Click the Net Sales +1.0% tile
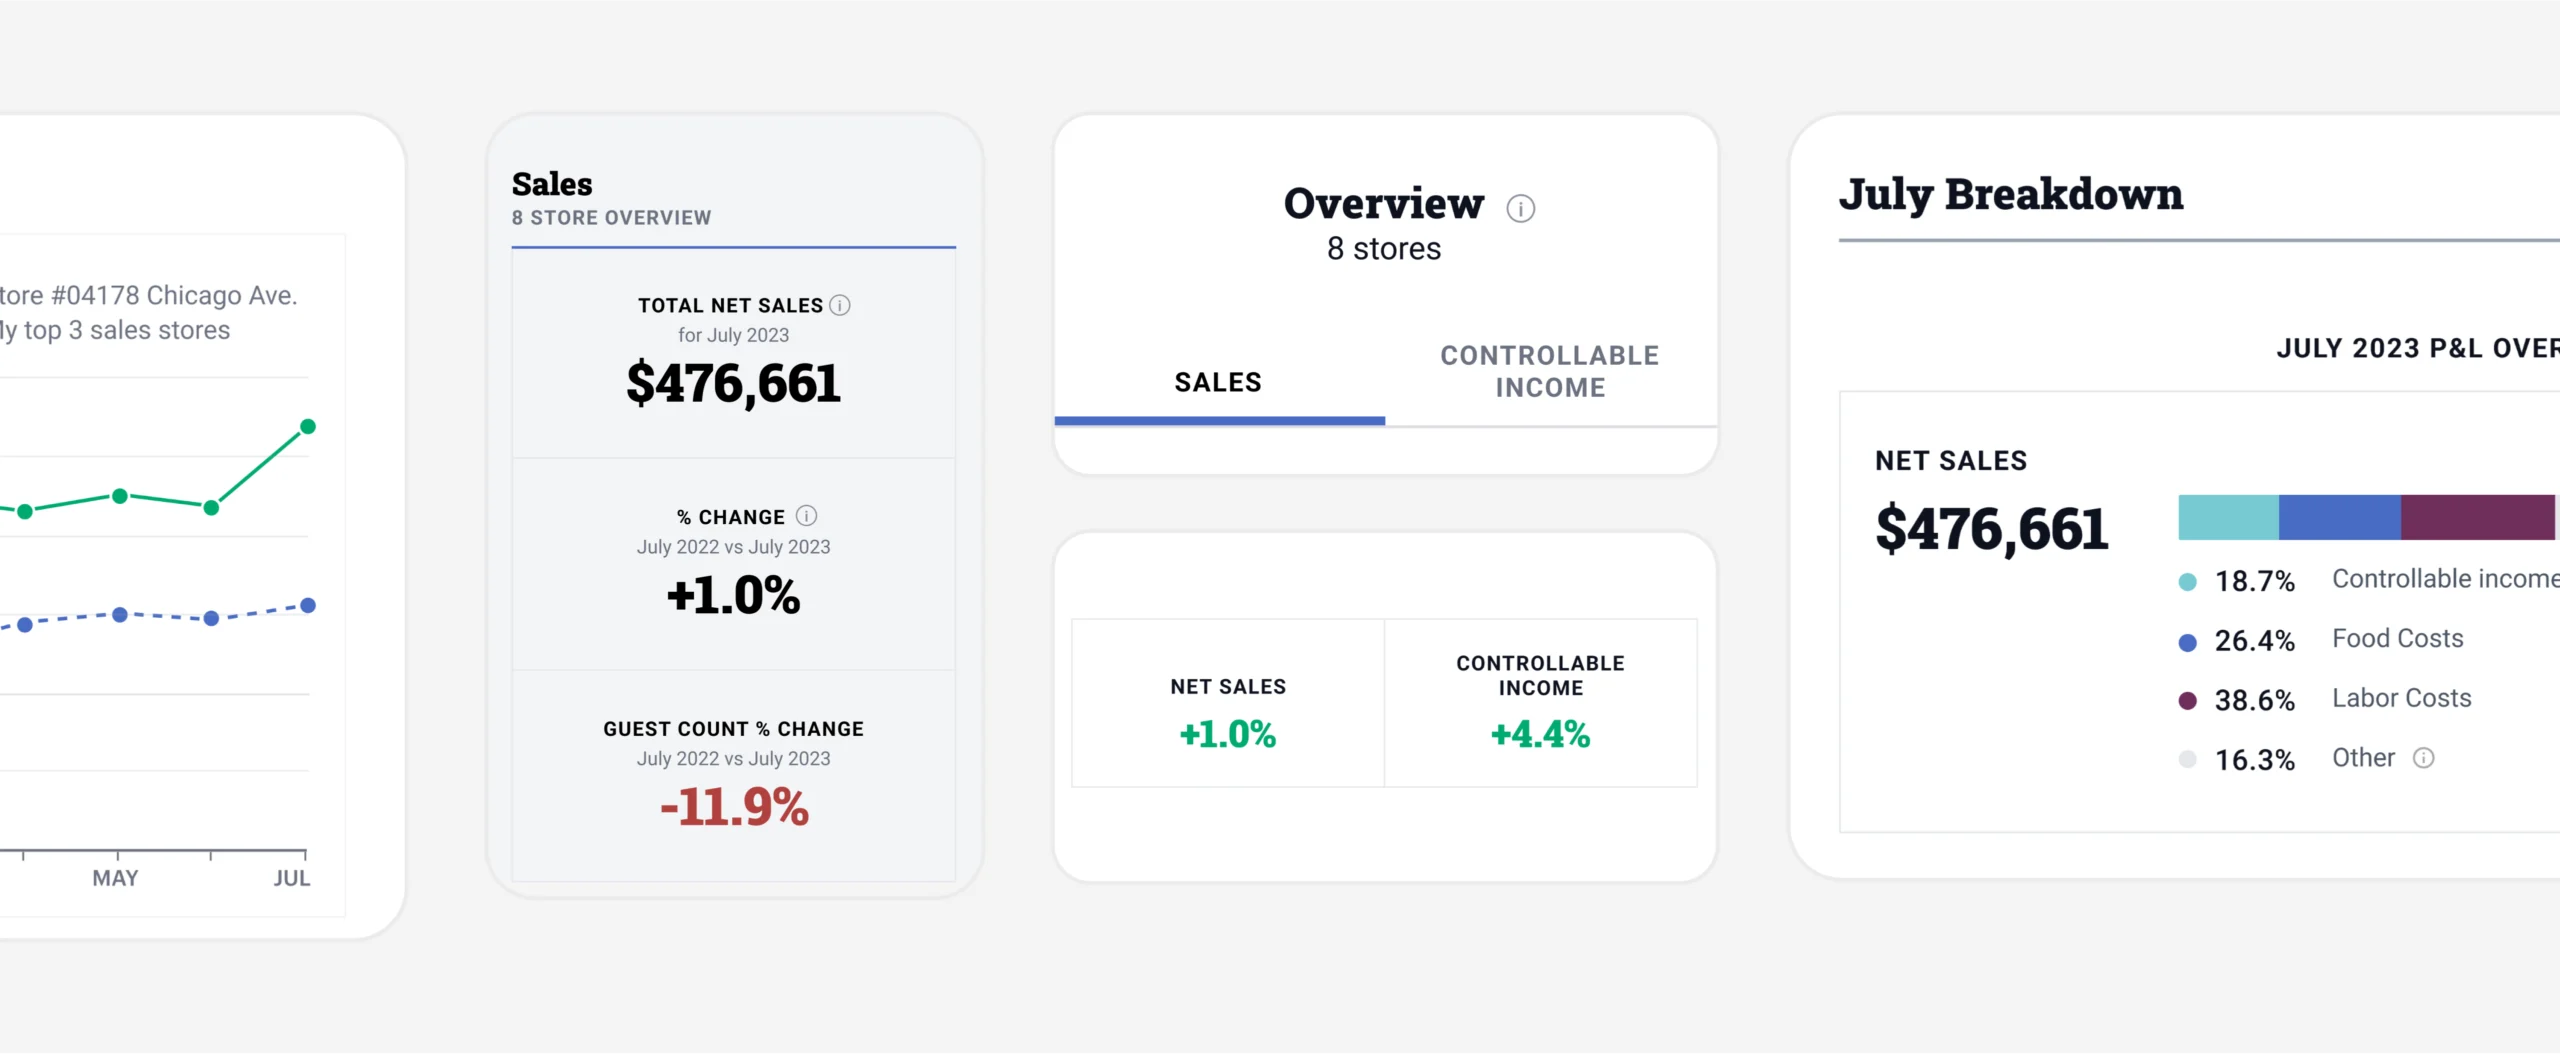 pos(1228,704)
